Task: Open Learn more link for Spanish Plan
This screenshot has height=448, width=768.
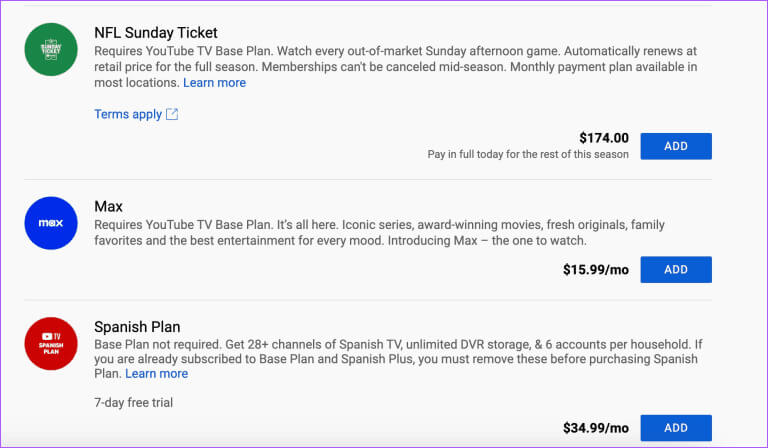Action: (157, 374)
